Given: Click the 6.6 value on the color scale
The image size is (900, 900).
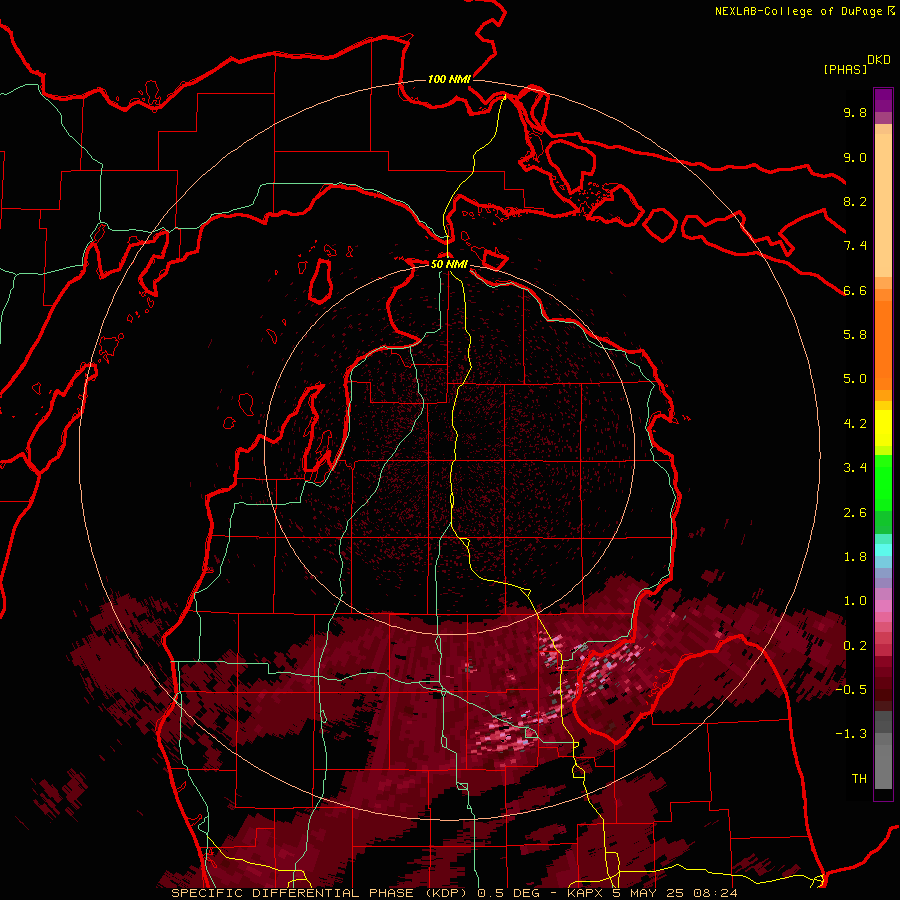Looking at the screenshot, I should 855,290.
